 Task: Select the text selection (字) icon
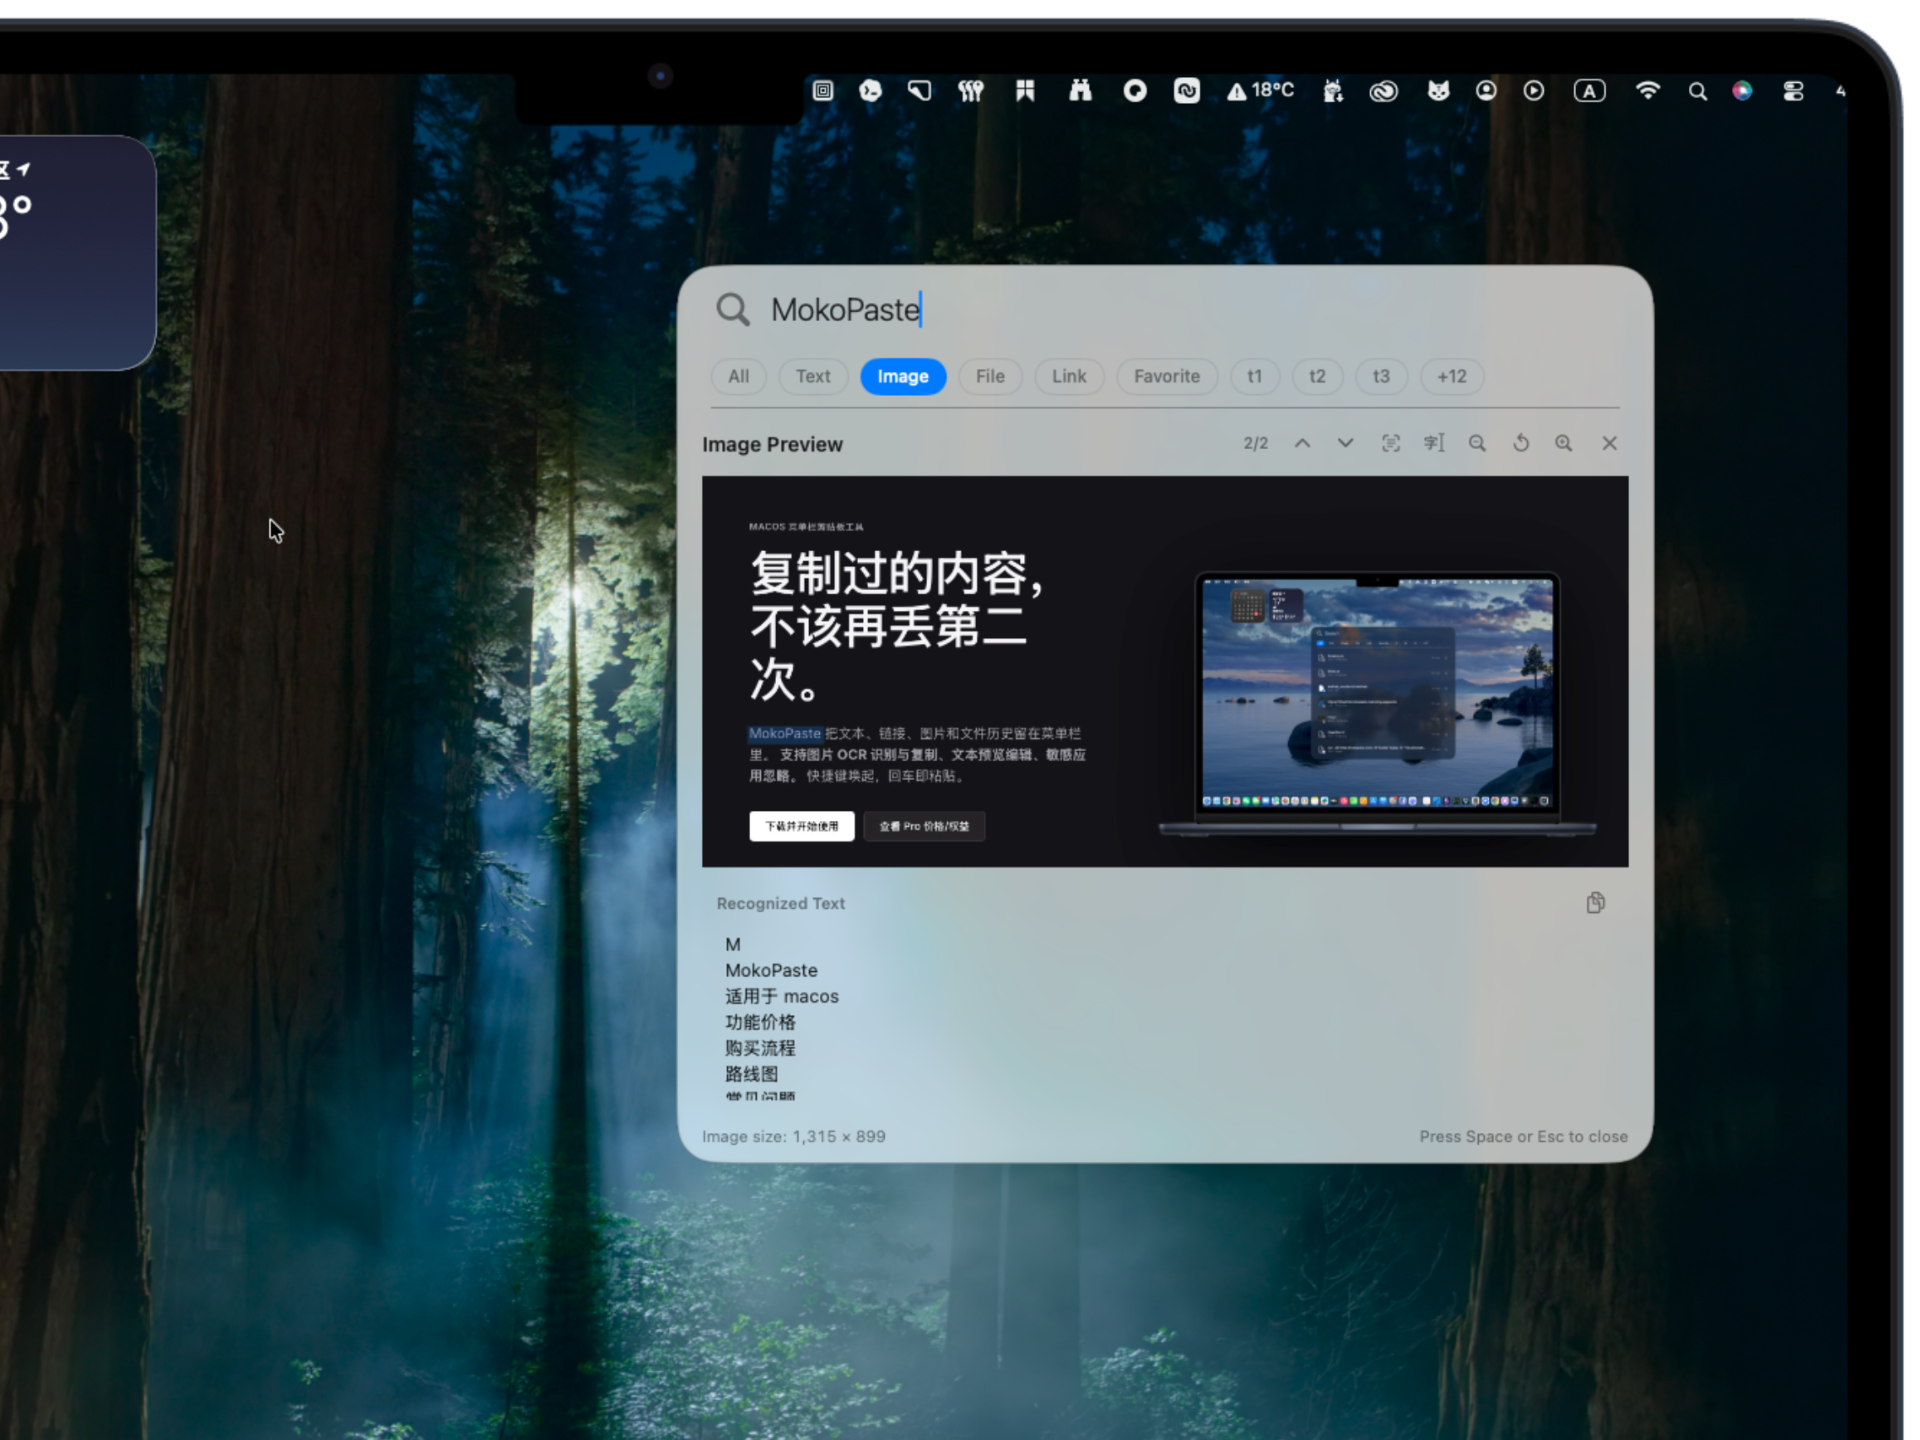pos(1434,443)
